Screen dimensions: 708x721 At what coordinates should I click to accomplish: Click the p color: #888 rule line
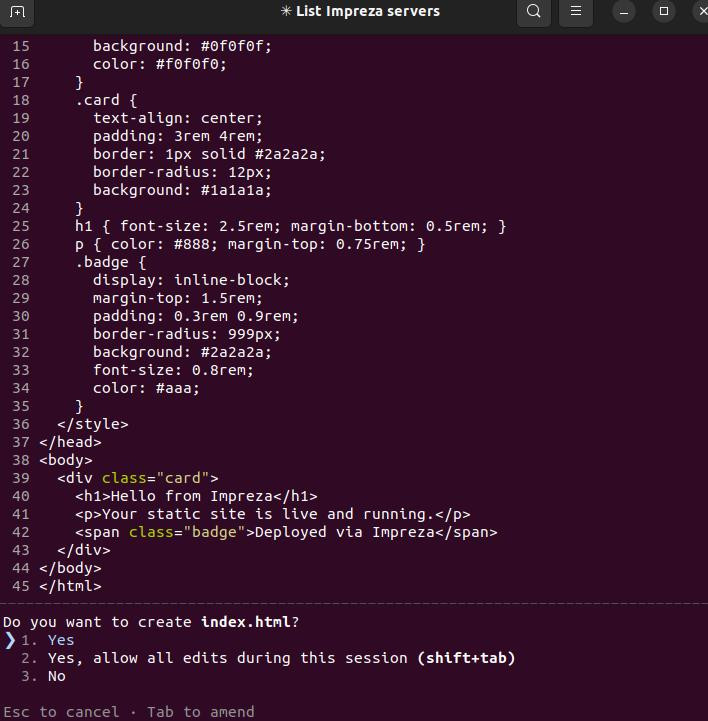coord(250,244)
